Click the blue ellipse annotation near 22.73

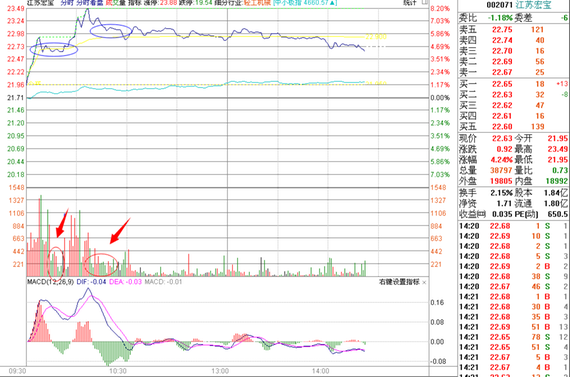coord(54,49)
